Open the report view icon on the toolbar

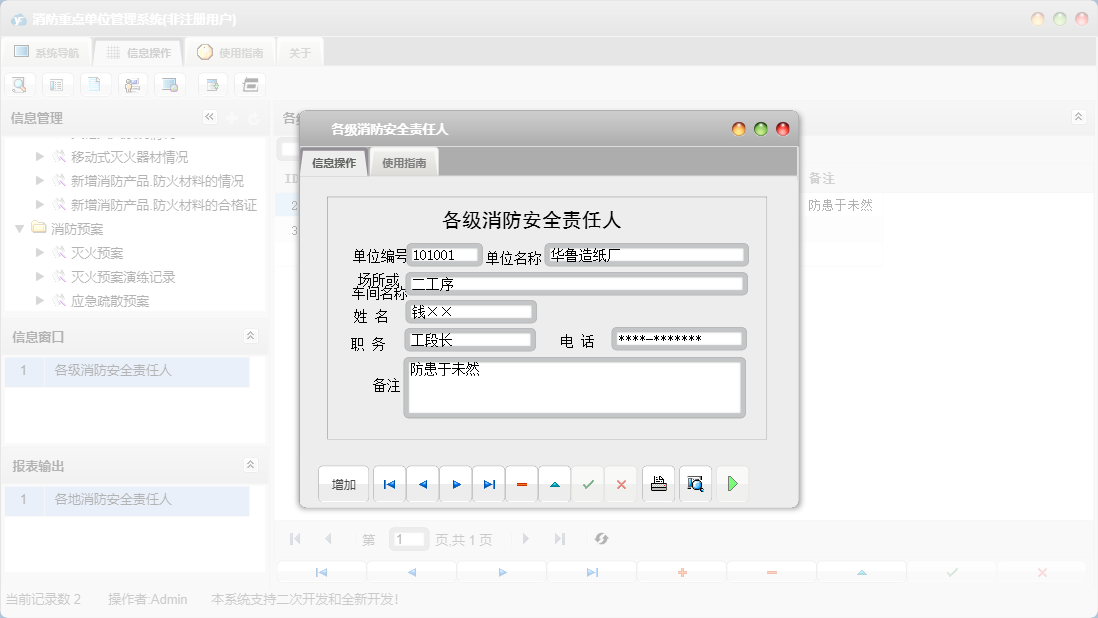click(57, 84)
